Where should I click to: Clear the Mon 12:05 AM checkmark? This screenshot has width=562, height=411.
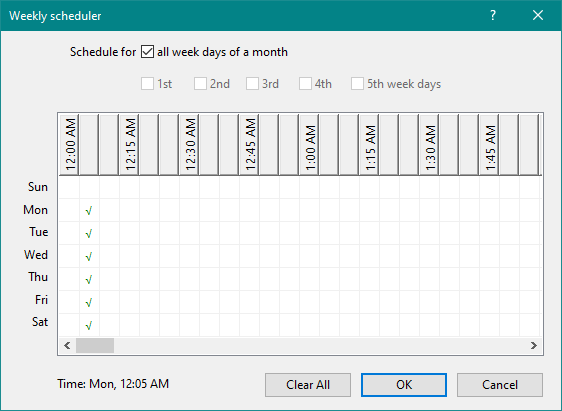[x=89, y=210]
